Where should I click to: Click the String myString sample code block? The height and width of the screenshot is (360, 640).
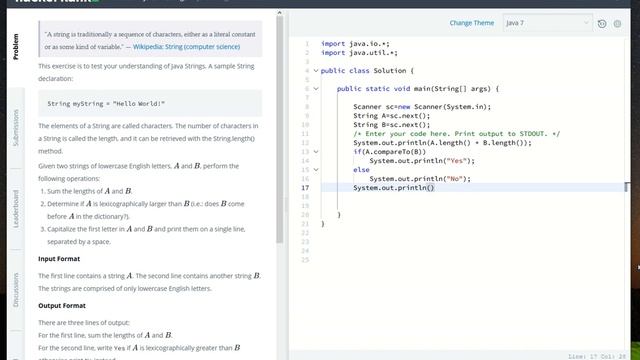click(150, 104)
